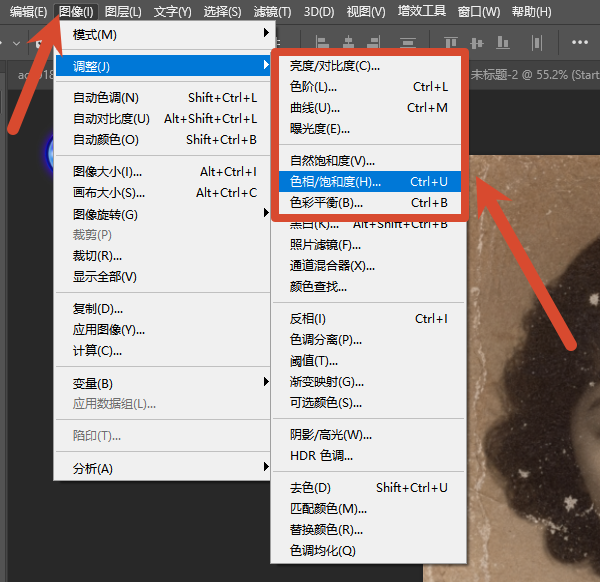600x582 pixels.
Task: Click align right edges icon
Action: [374, 42]
